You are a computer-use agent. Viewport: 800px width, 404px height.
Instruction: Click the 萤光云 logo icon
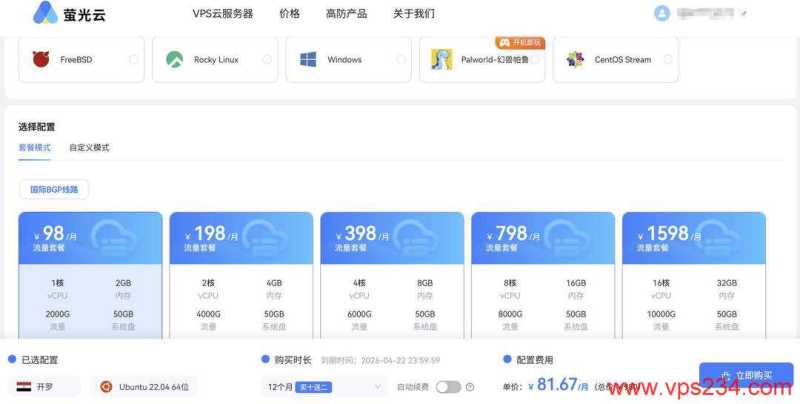45,13
